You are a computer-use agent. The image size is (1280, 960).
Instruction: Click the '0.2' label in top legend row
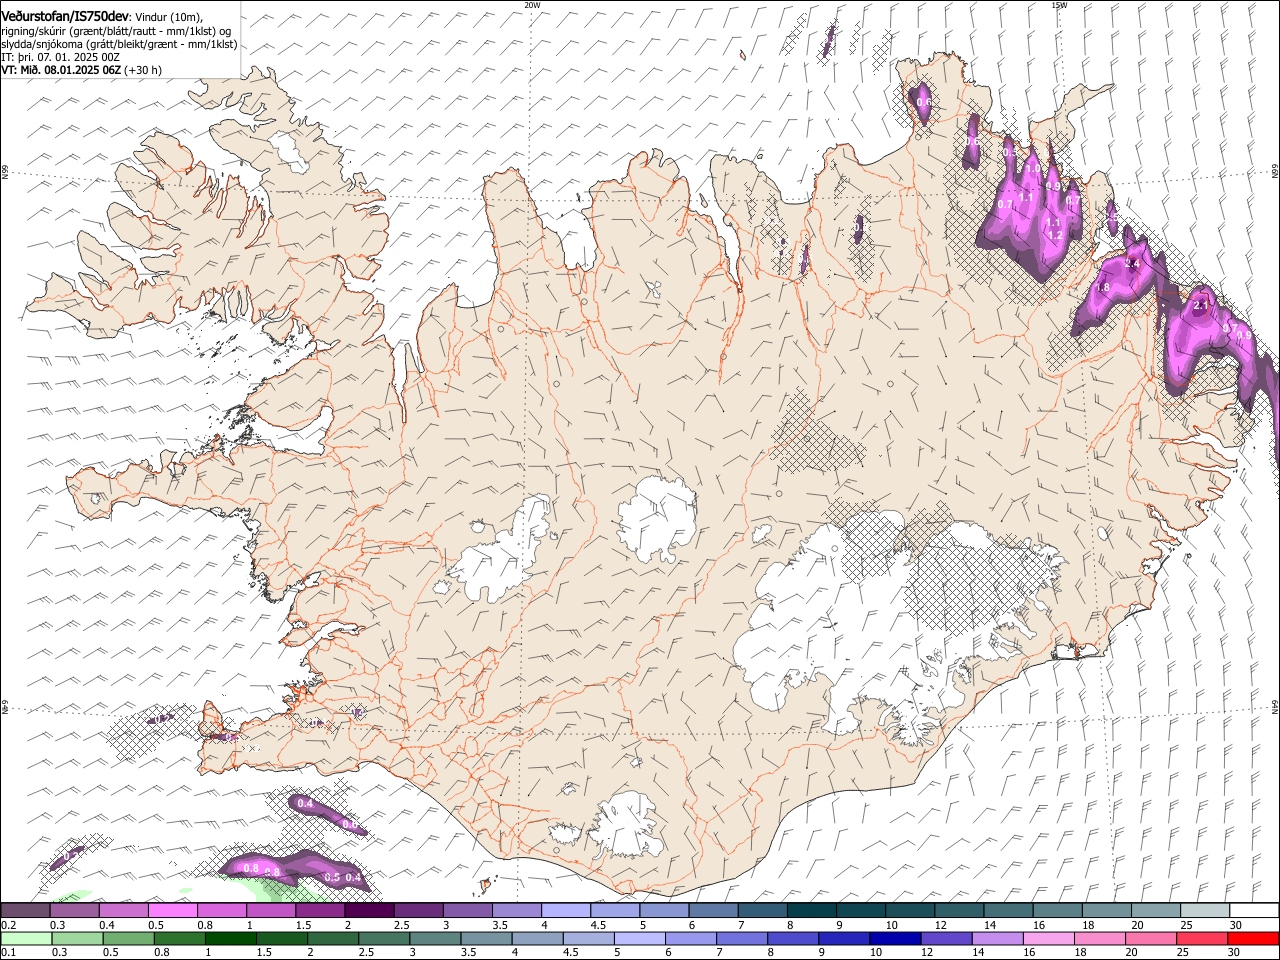(7, 925)
